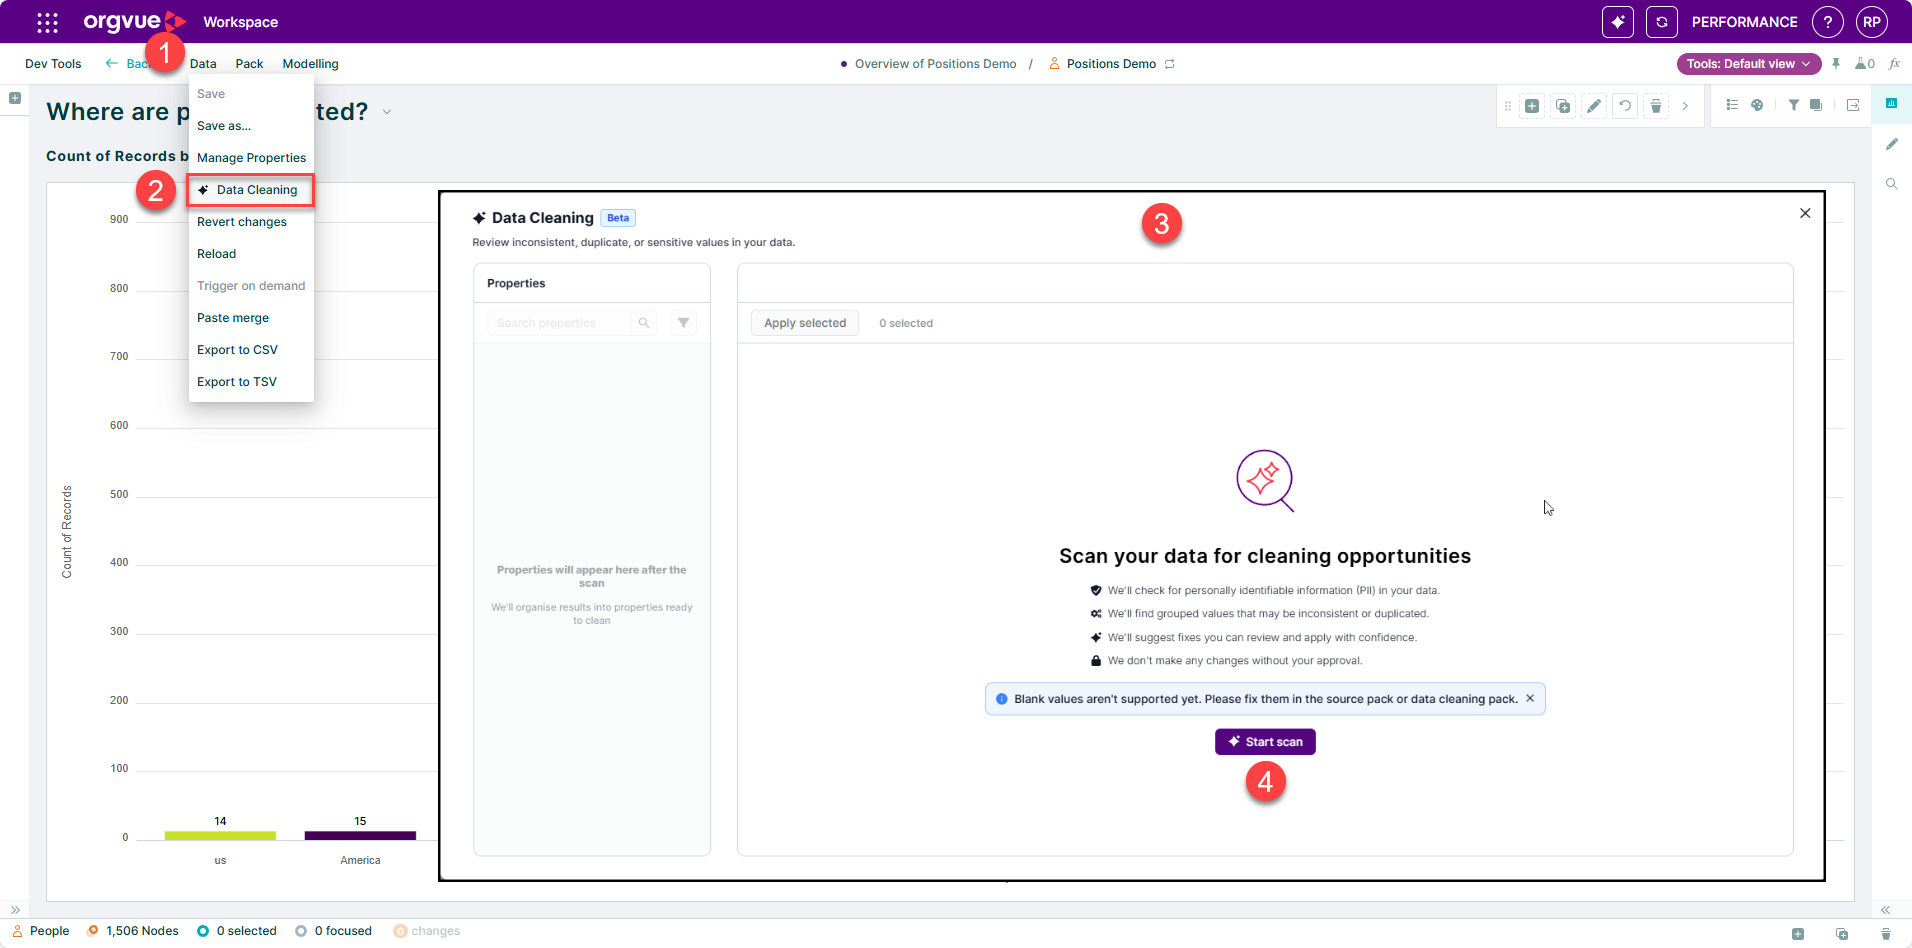Click the America bar in the chart

click(360, 836)
